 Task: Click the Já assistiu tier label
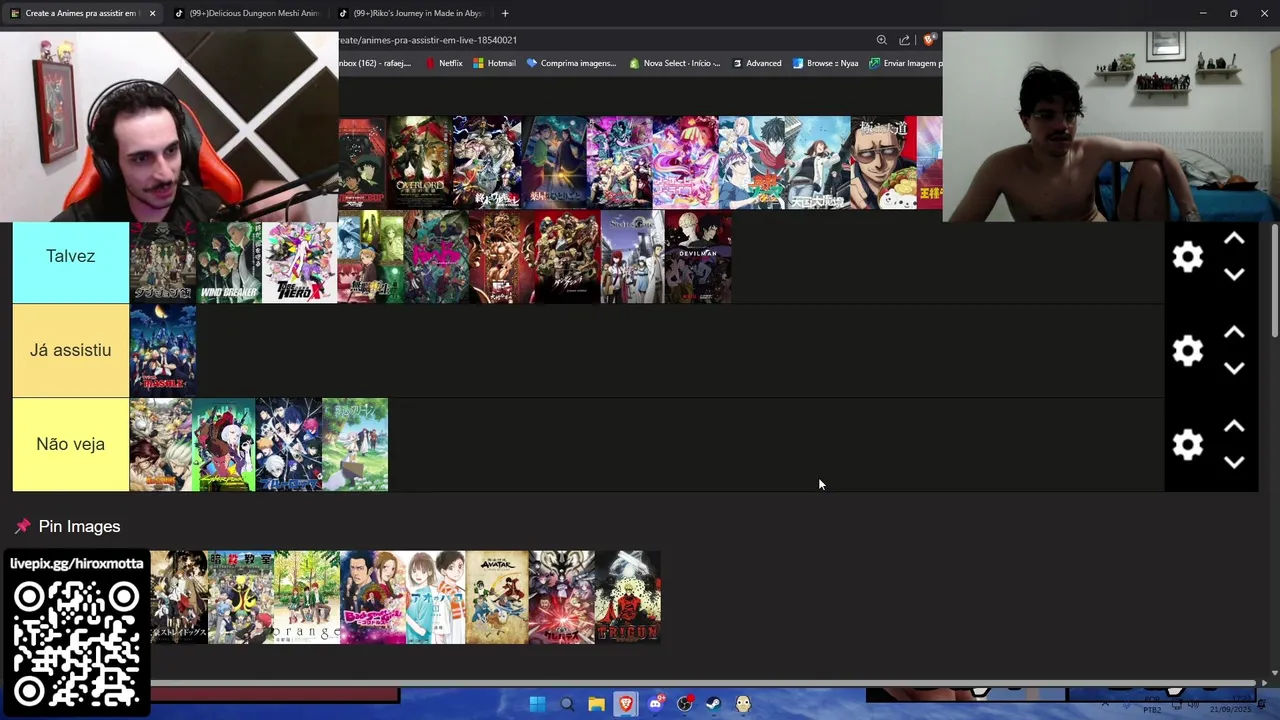[70, 350]
